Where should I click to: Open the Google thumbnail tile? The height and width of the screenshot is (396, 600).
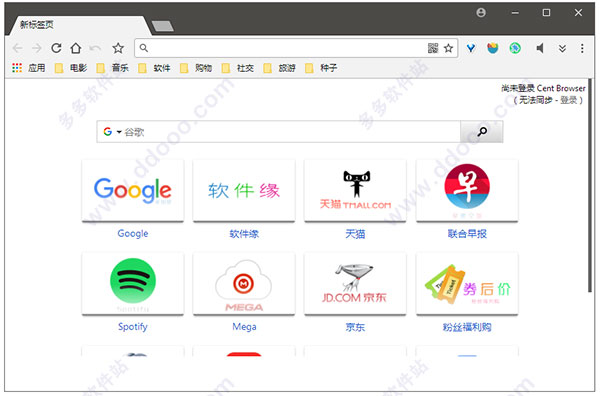tap(133, 191)
